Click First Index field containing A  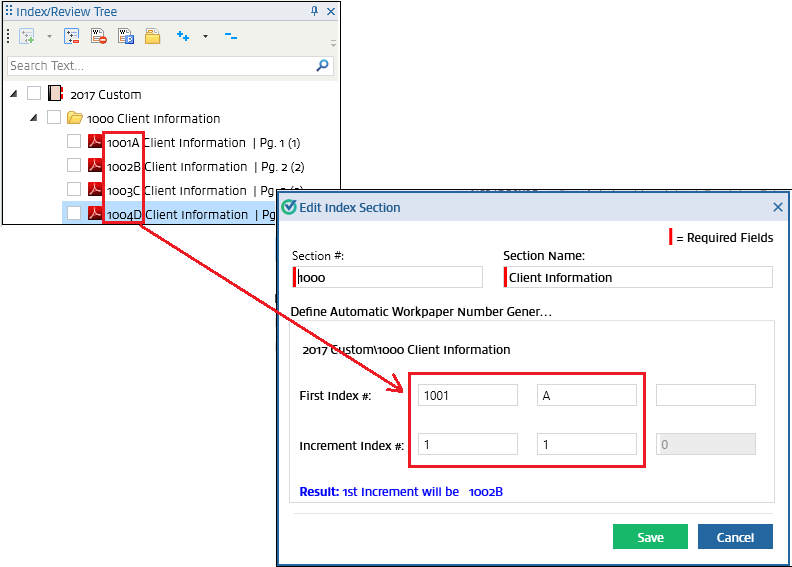[x=587, y=395]
